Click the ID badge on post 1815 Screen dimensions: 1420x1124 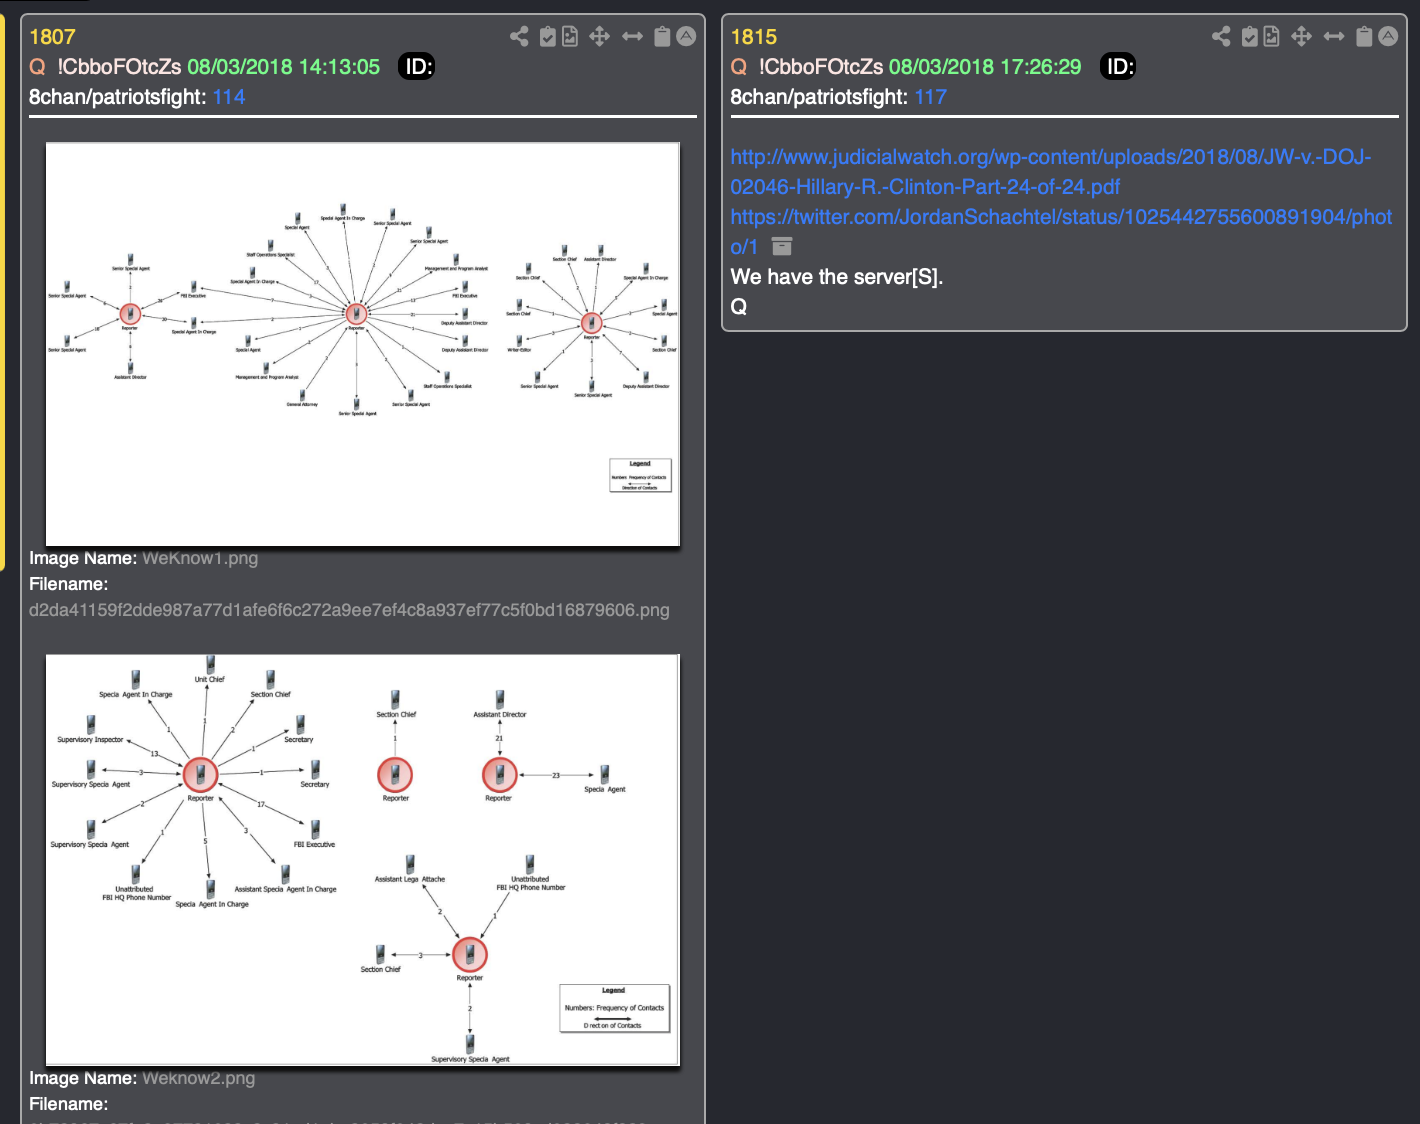tap(1118, 67)
